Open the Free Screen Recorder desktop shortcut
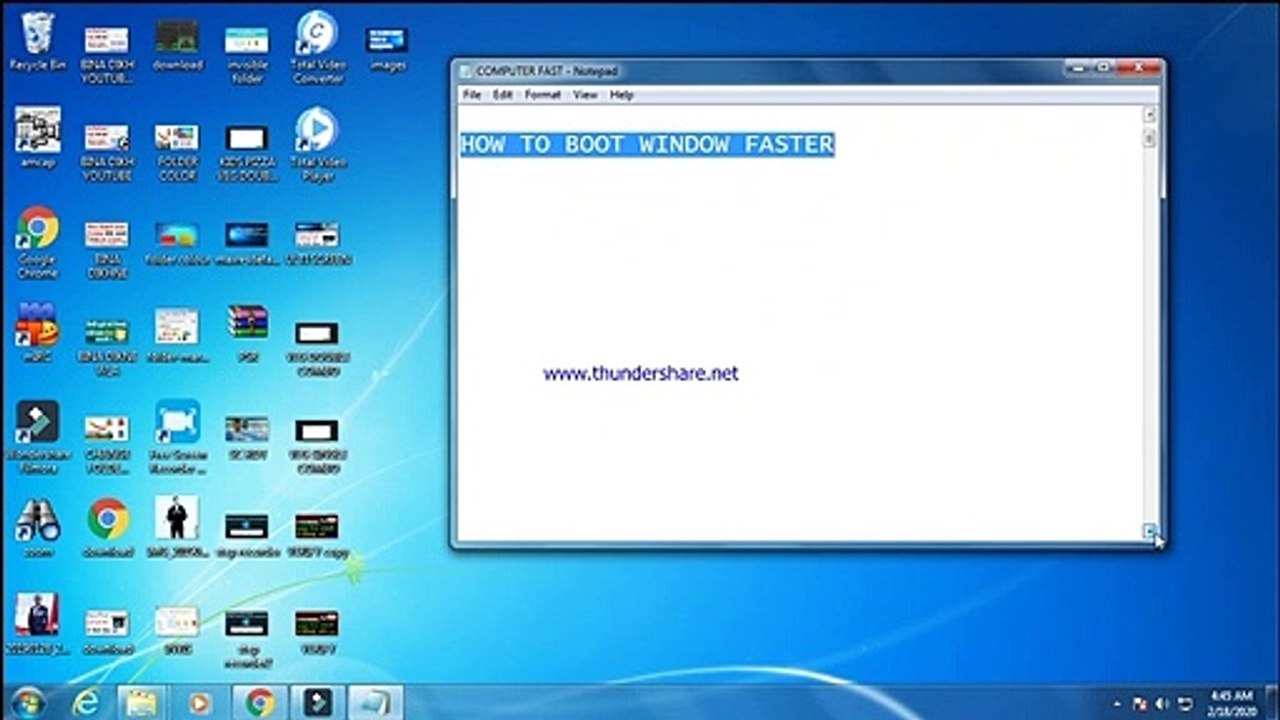Screen dimensions: 1280x720 coord(177,436)
